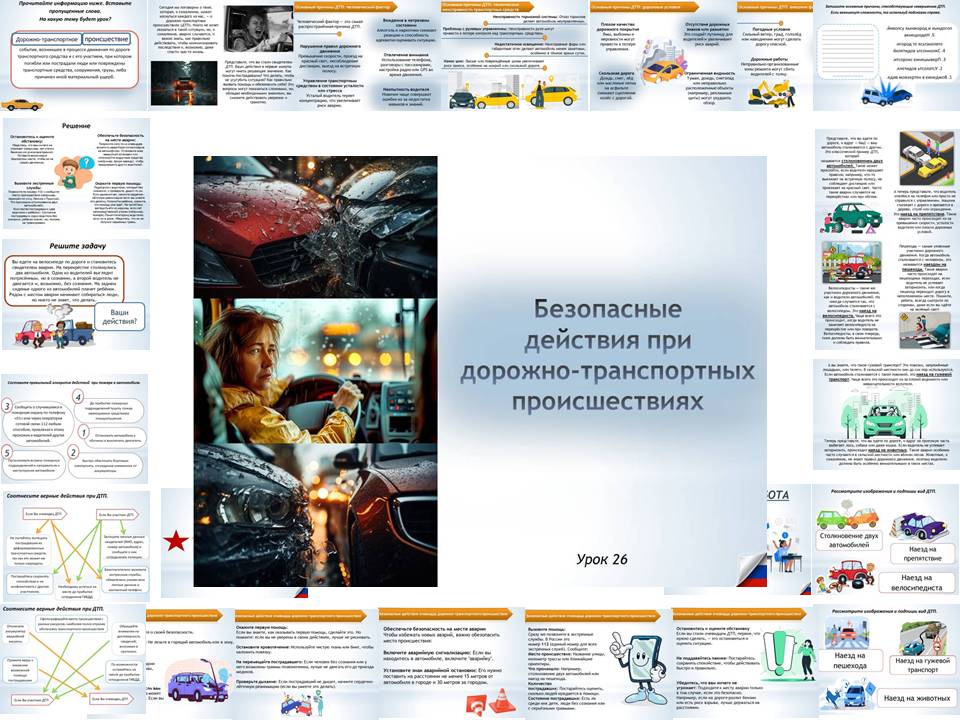The image size is (960, 720).
Task: Click the numbered circle 5 in the algorithm diagram
Action: pyautogui.click(x=7, y=451)
